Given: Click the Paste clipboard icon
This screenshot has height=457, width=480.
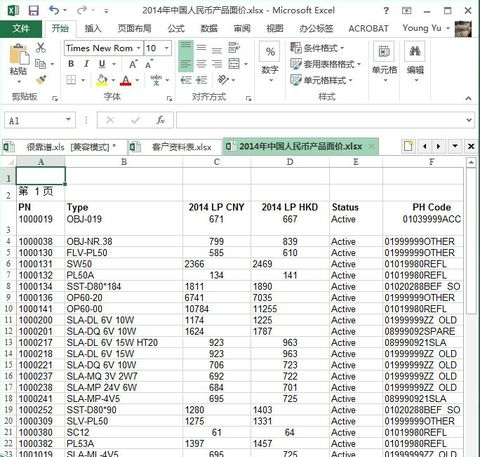Looking at the screenshot, I should 19,55.
